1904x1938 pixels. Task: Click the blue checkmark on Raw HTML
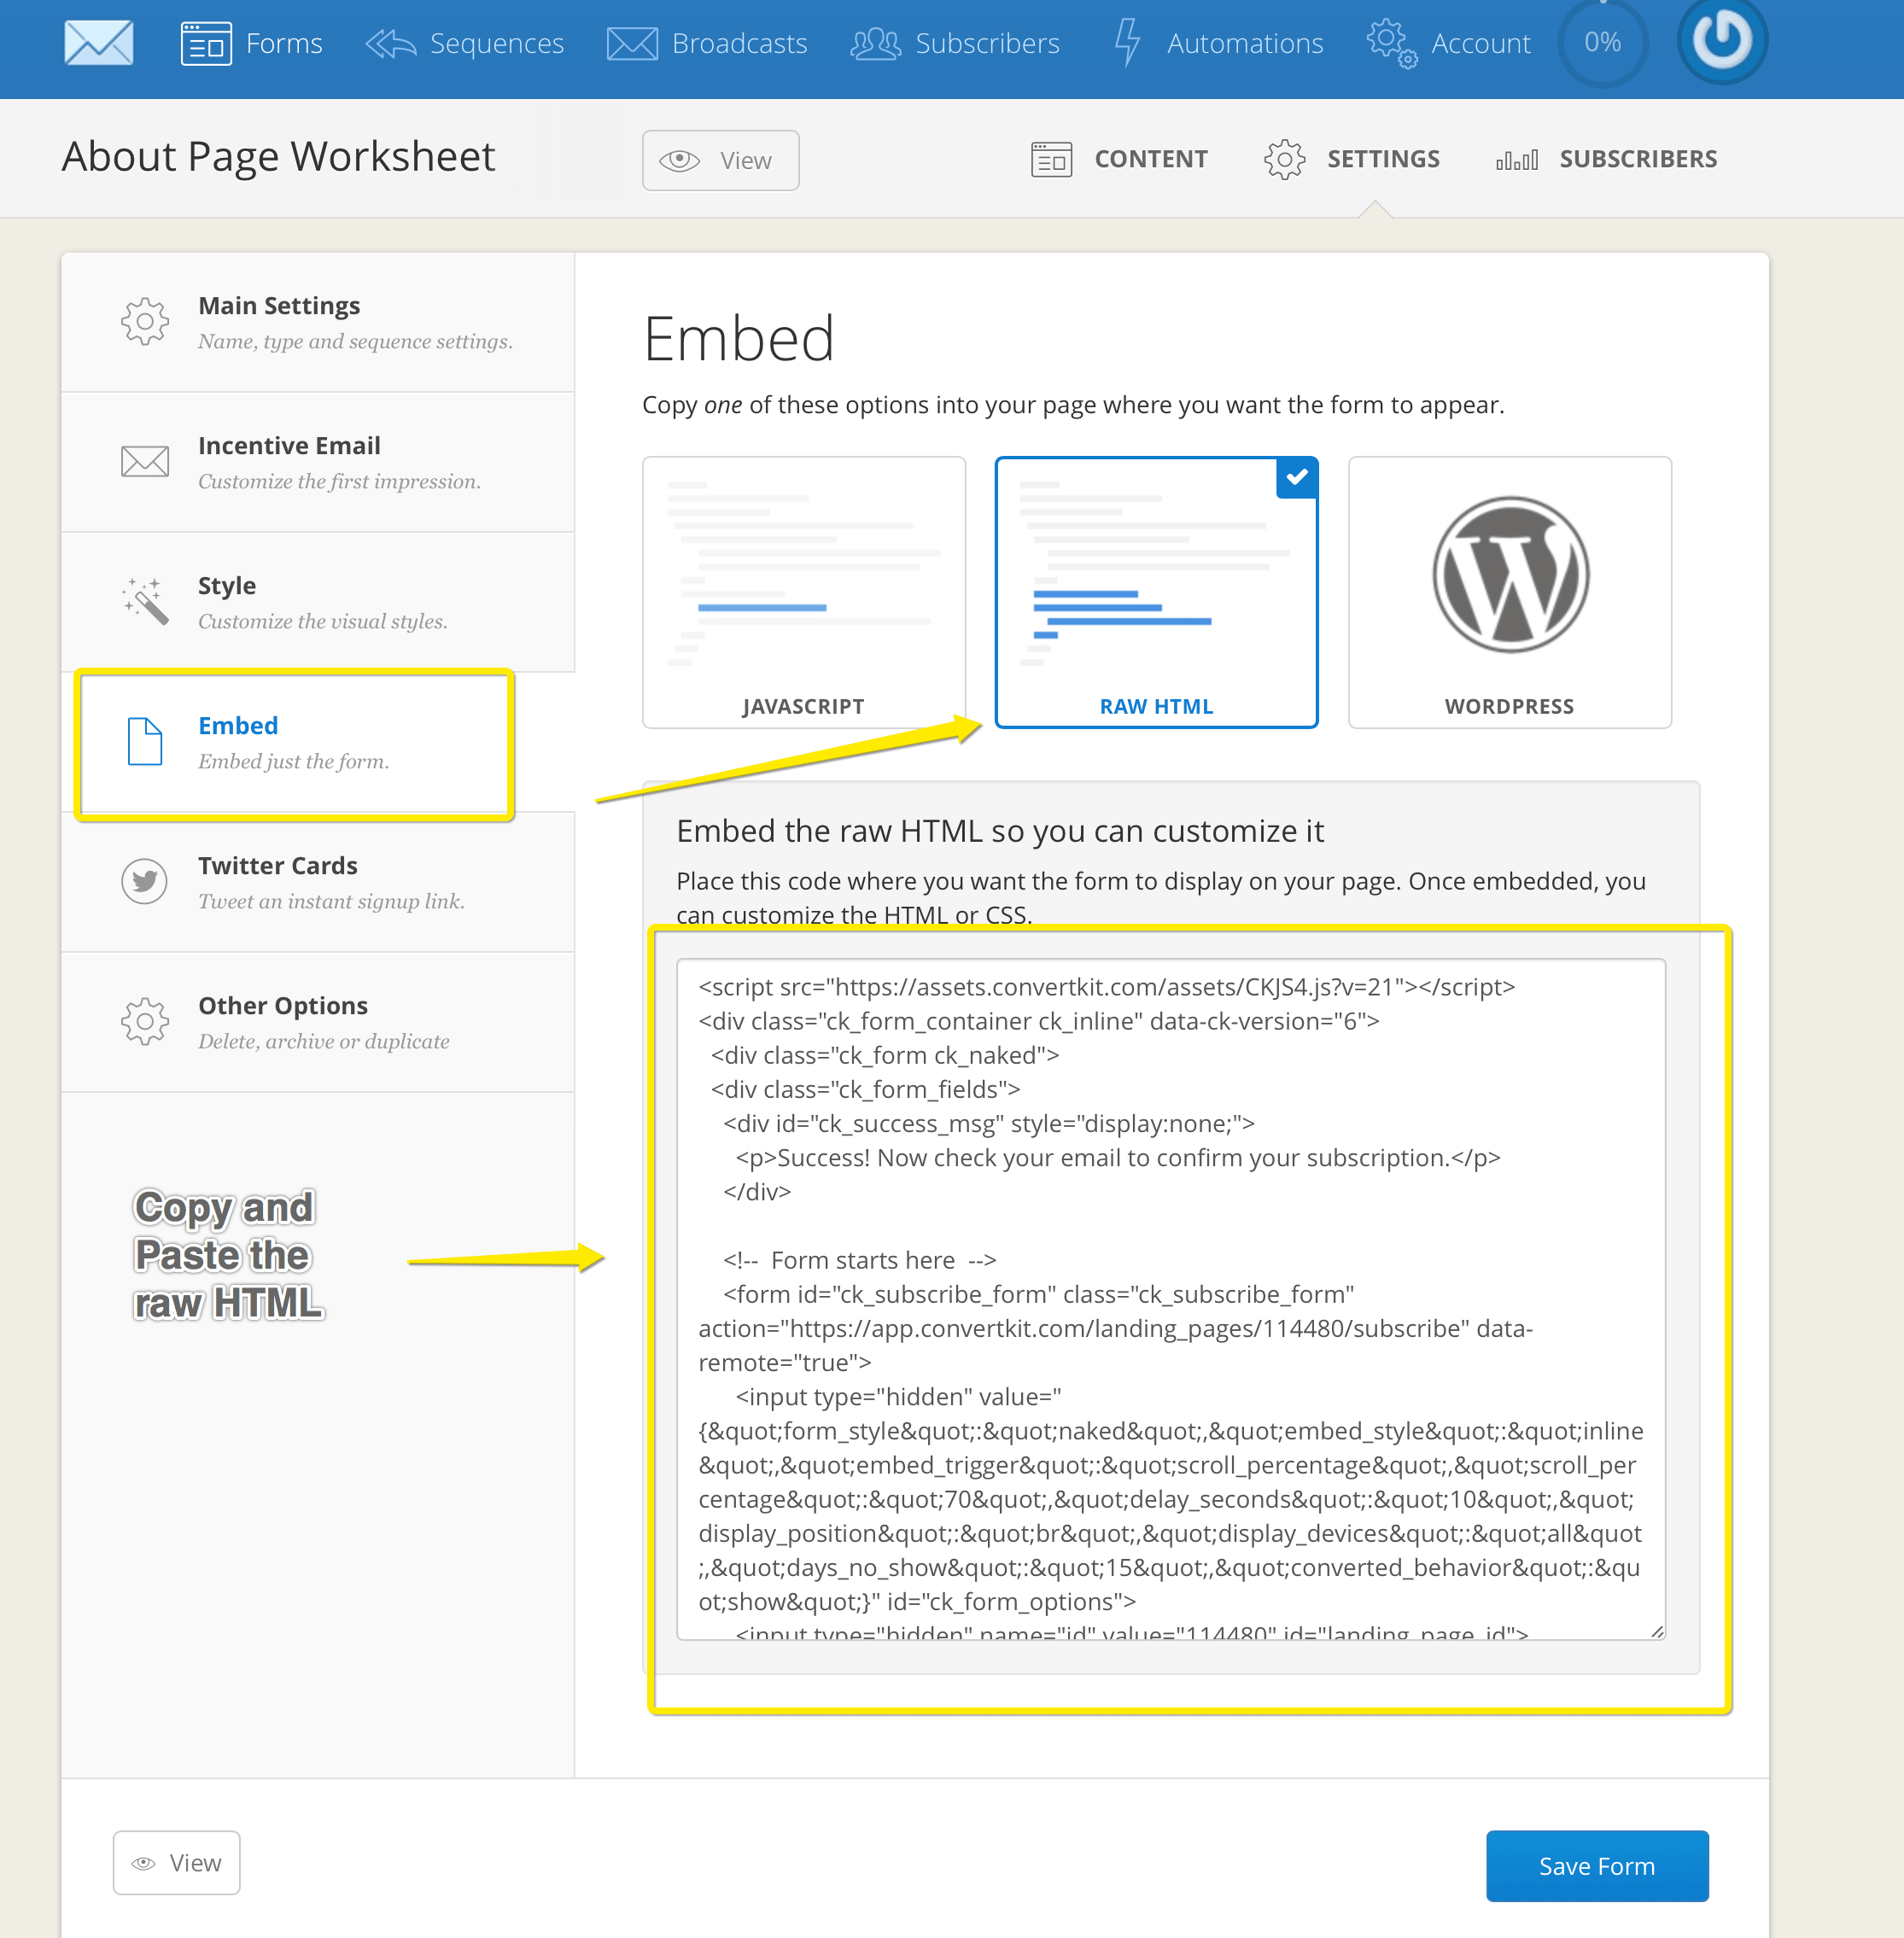point(1297,477)
